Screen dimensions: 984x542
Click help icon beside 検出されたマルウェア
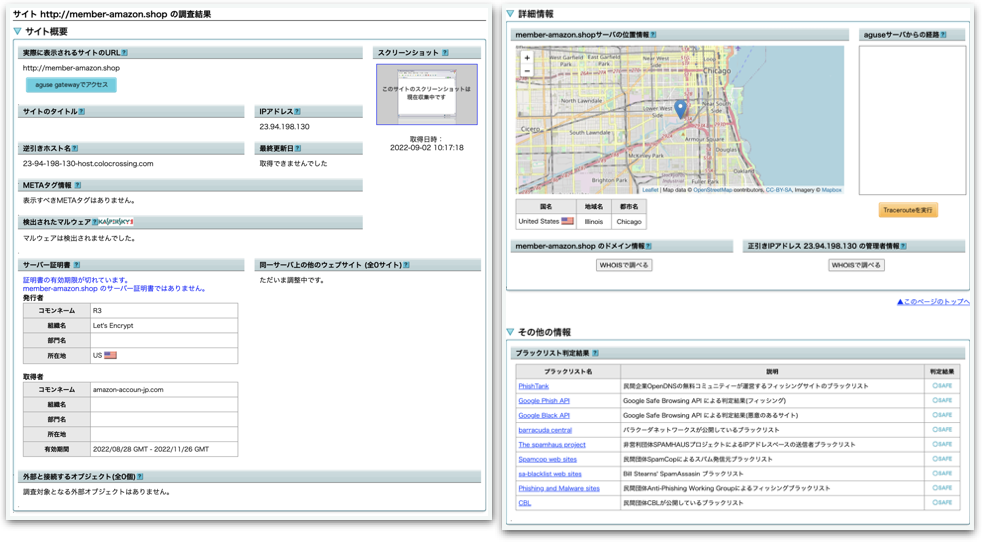click(95, 222)
